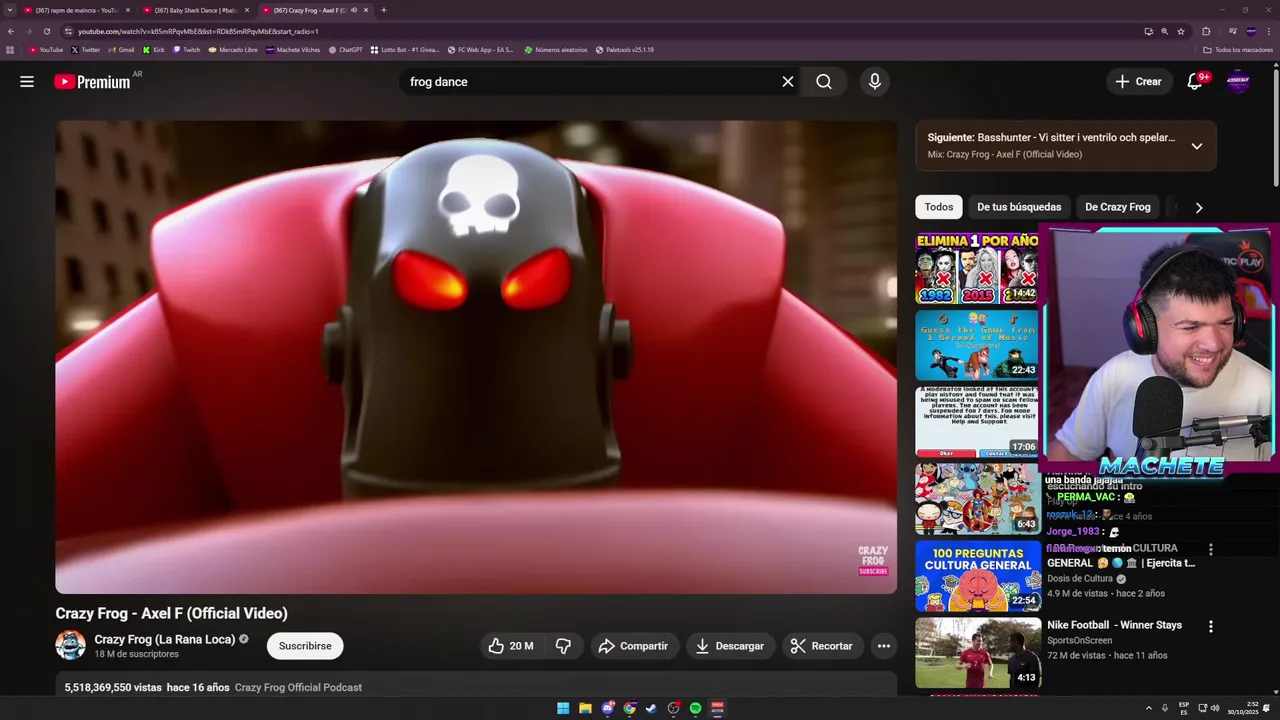1280x720 pixels.
Task: Open the Chrome apps grid shortcut
Action: point(10,49)
